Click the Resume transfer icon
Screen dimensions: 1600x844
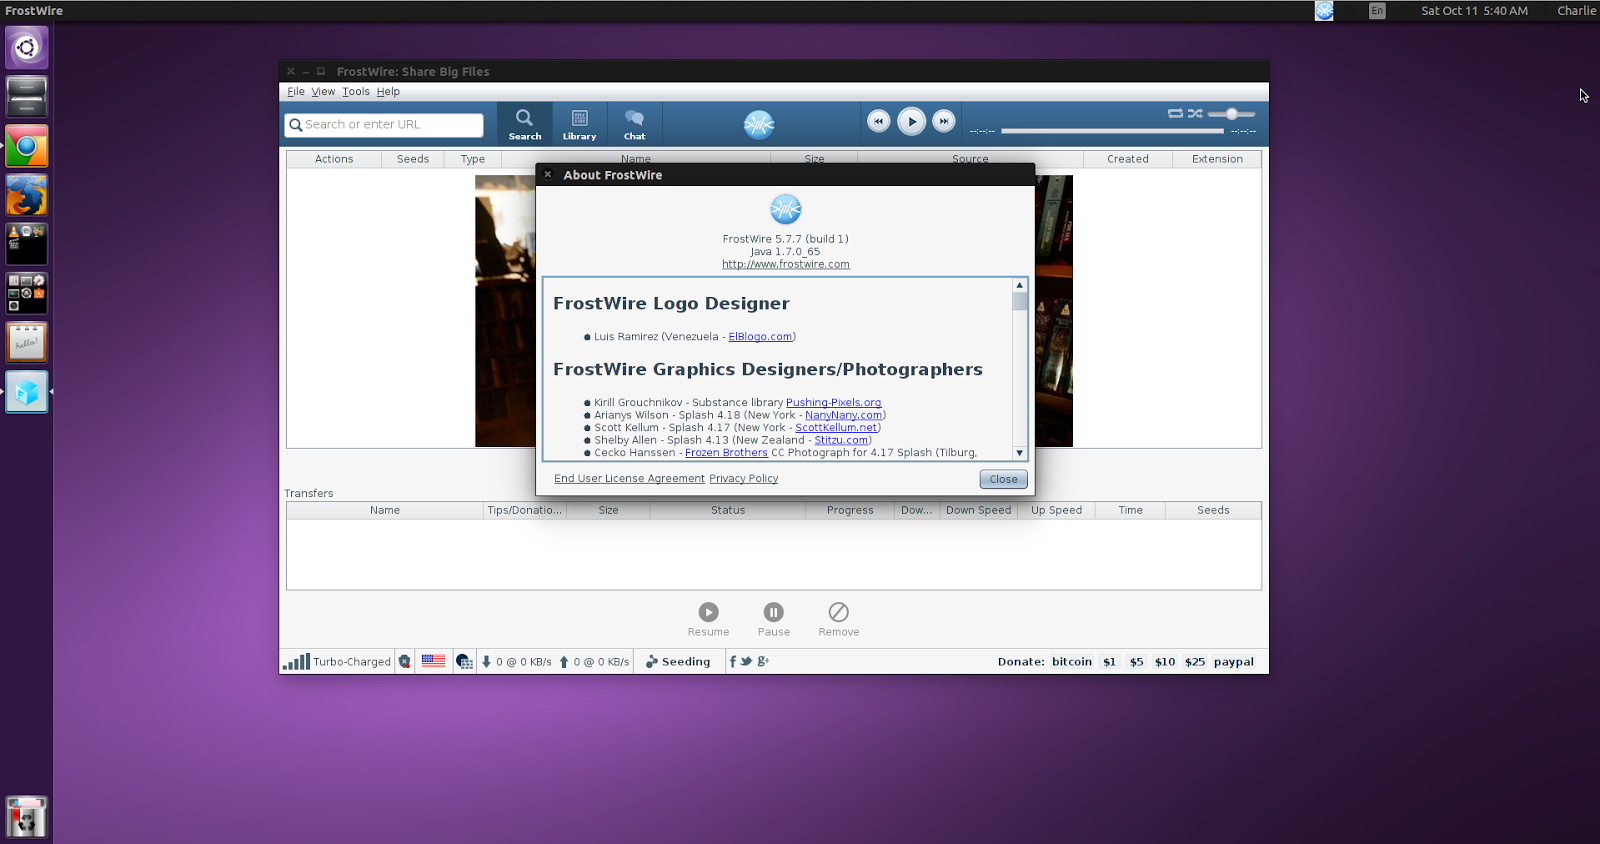click(708, 612)
